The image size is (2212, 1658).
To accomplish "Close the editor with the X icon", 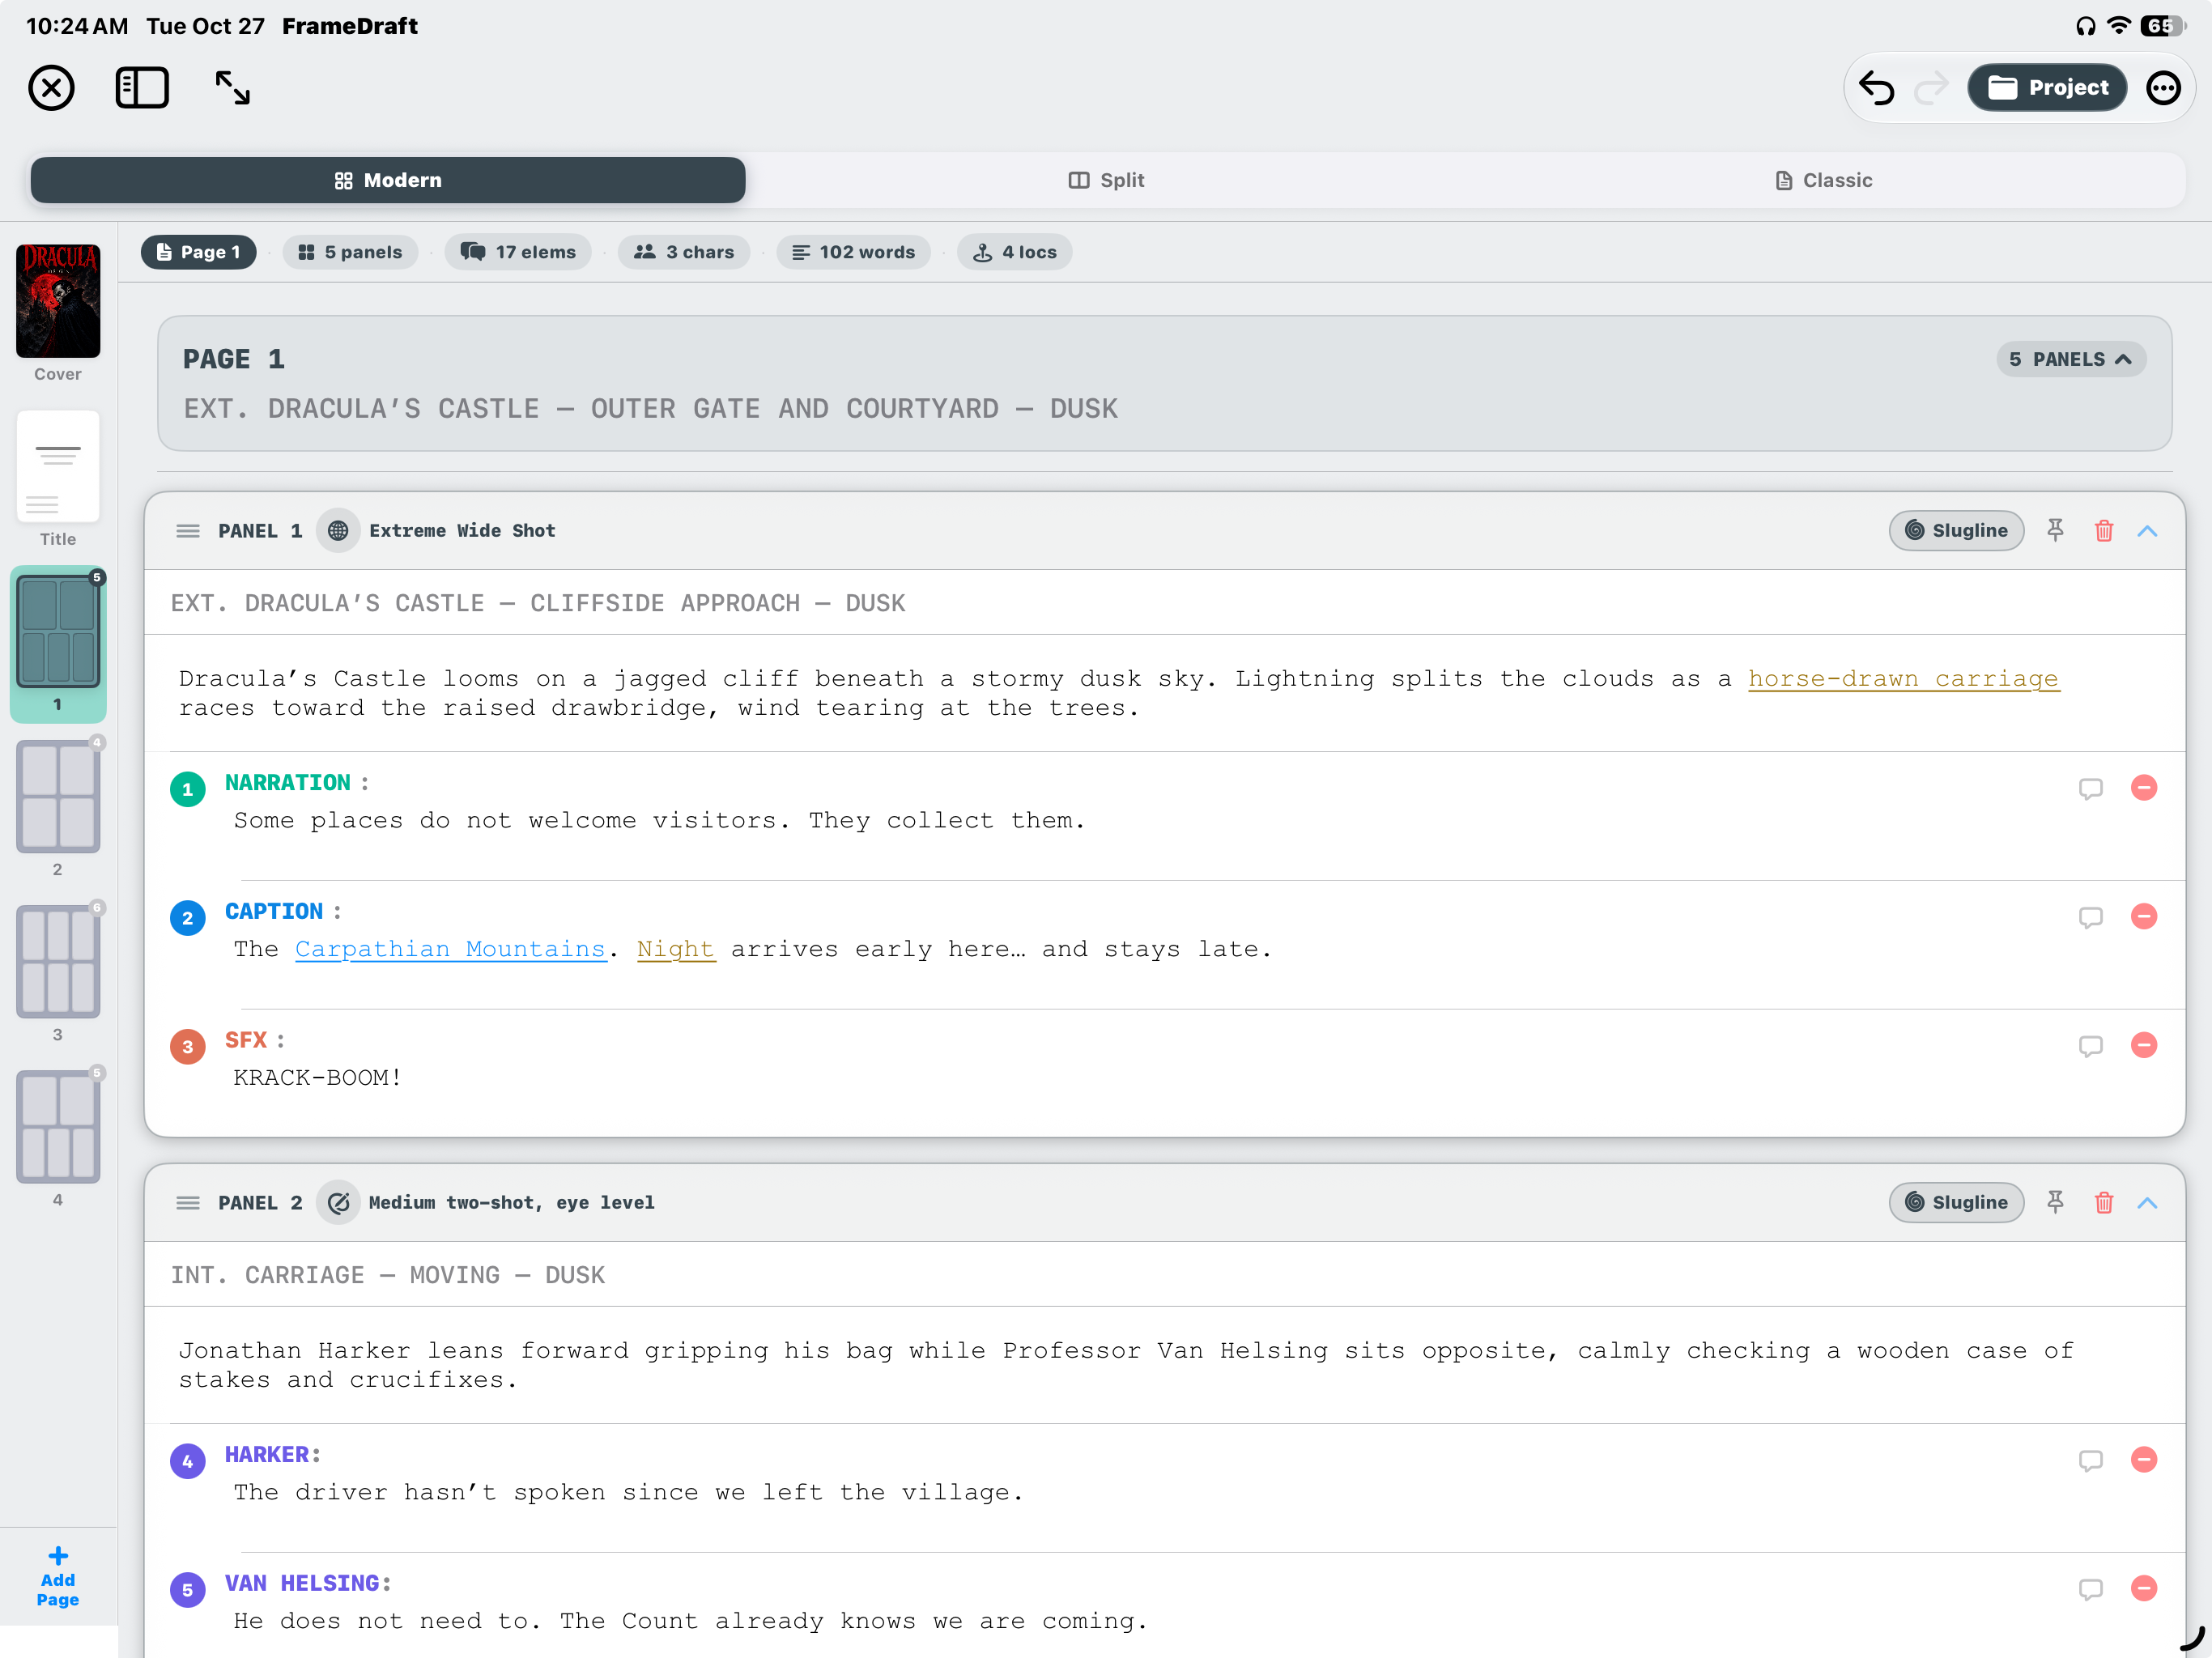I will 51,88.
